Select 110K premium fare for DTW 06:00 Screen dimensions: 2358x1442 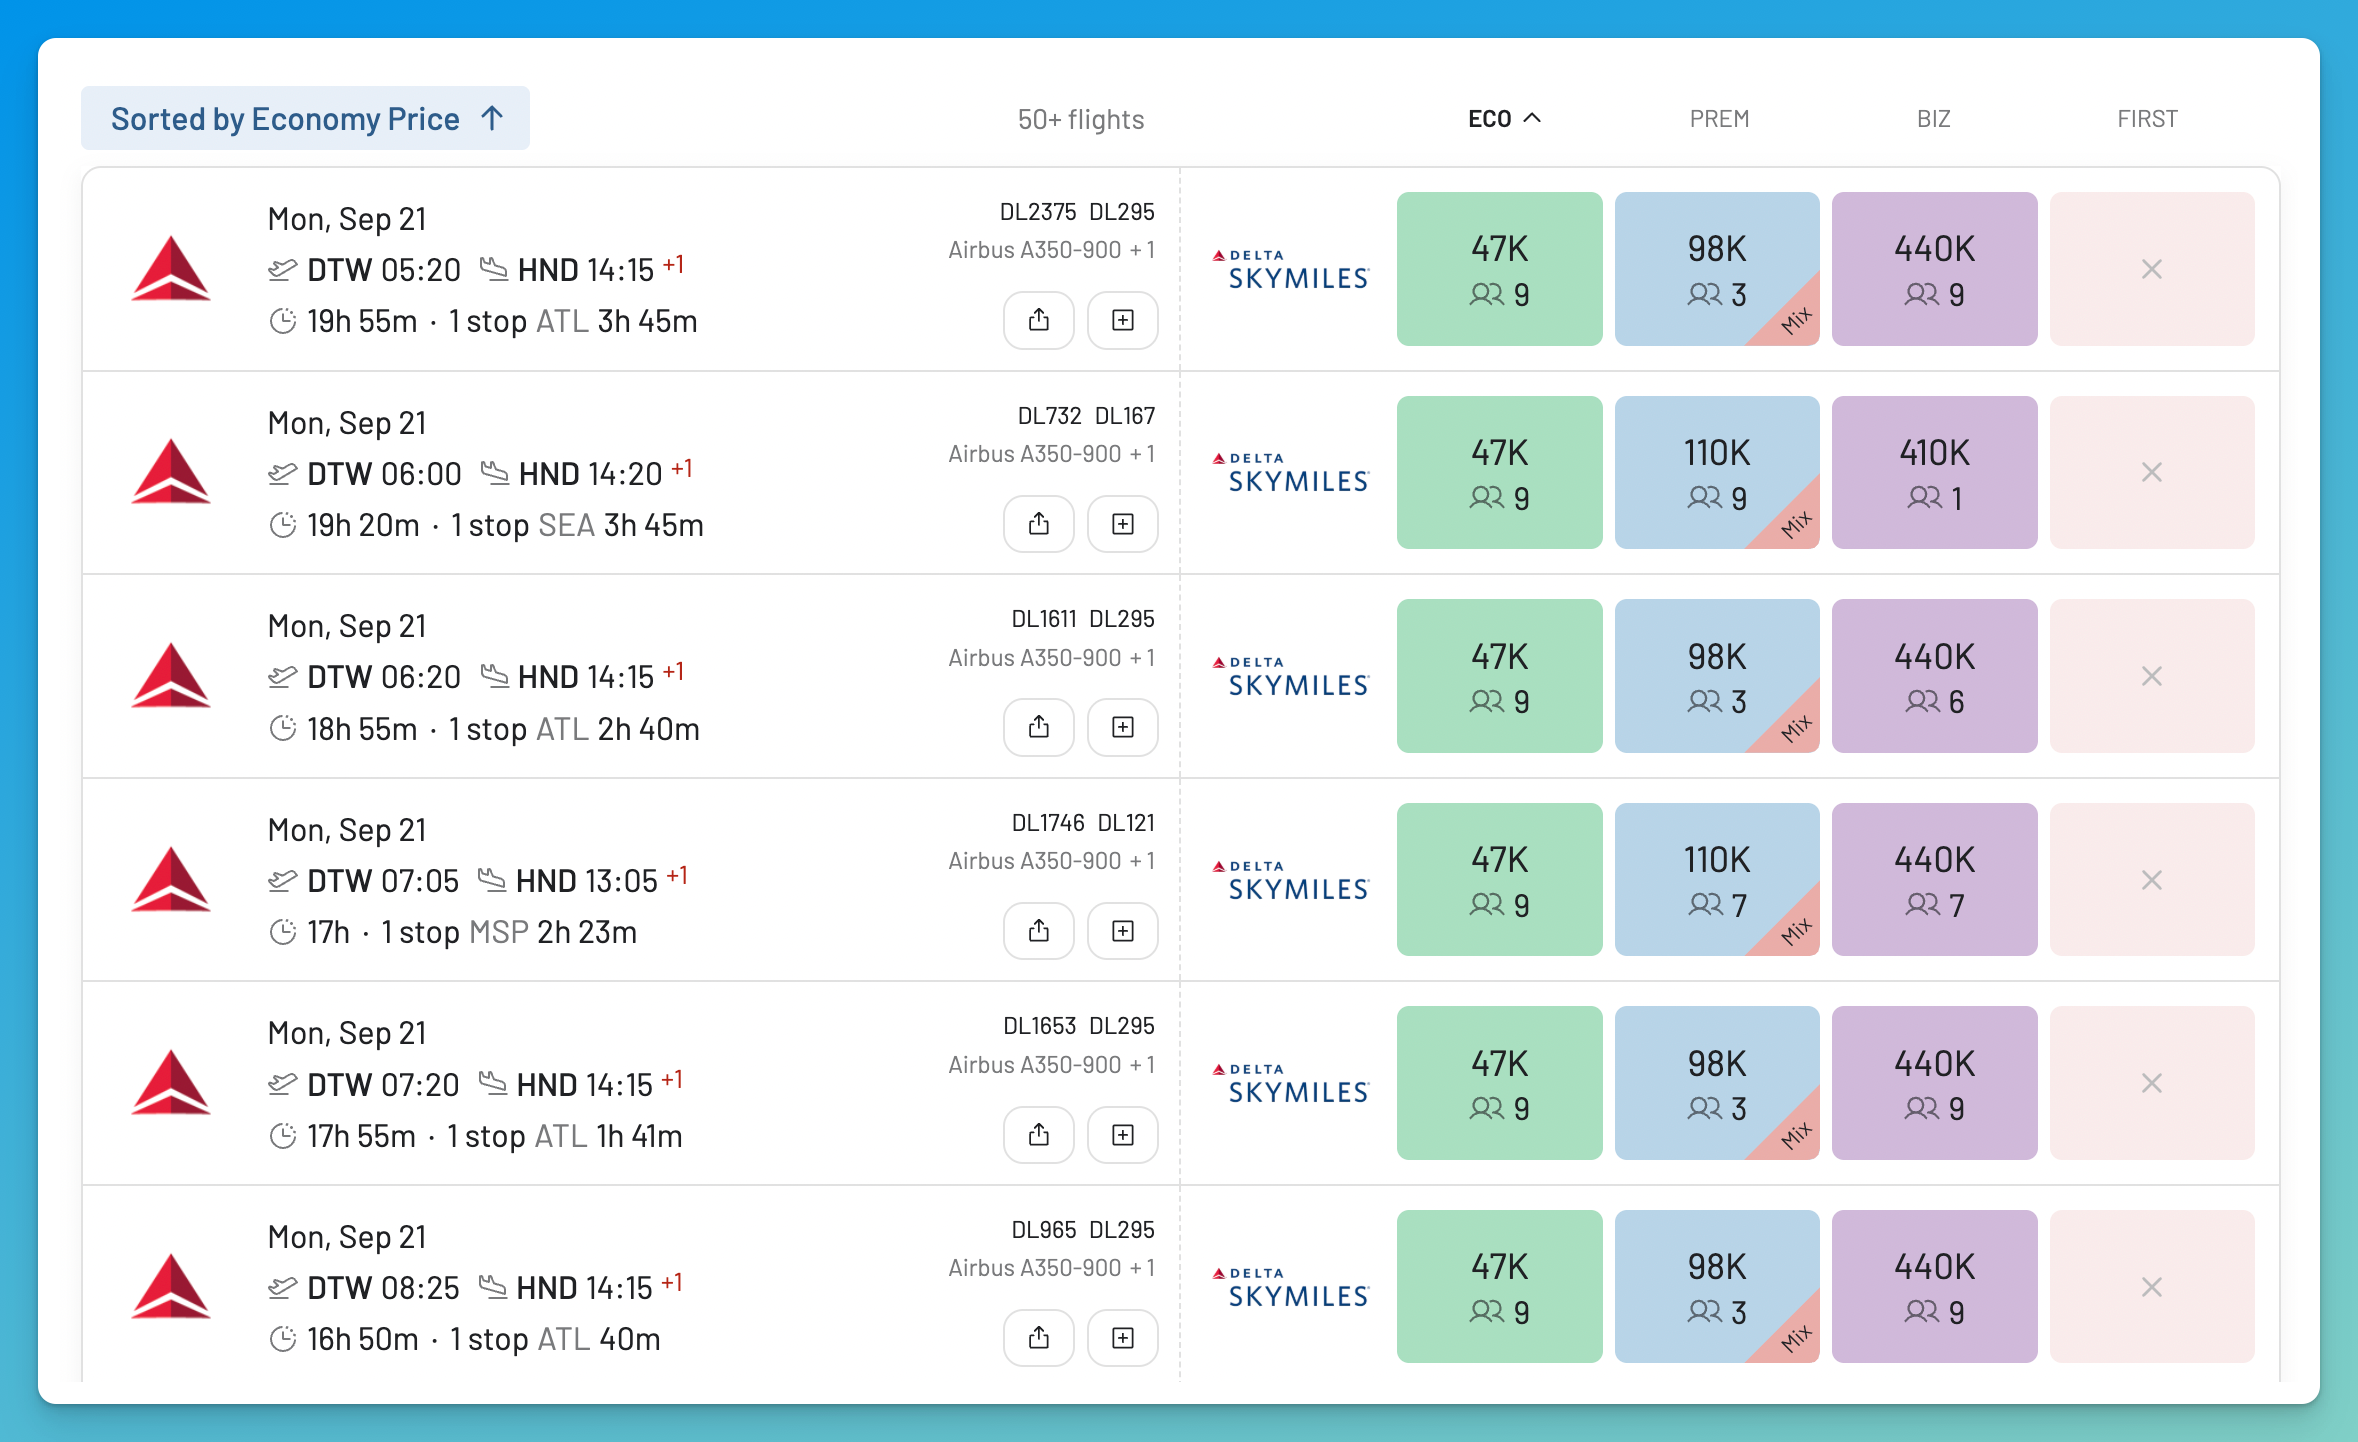point(1717,472)
